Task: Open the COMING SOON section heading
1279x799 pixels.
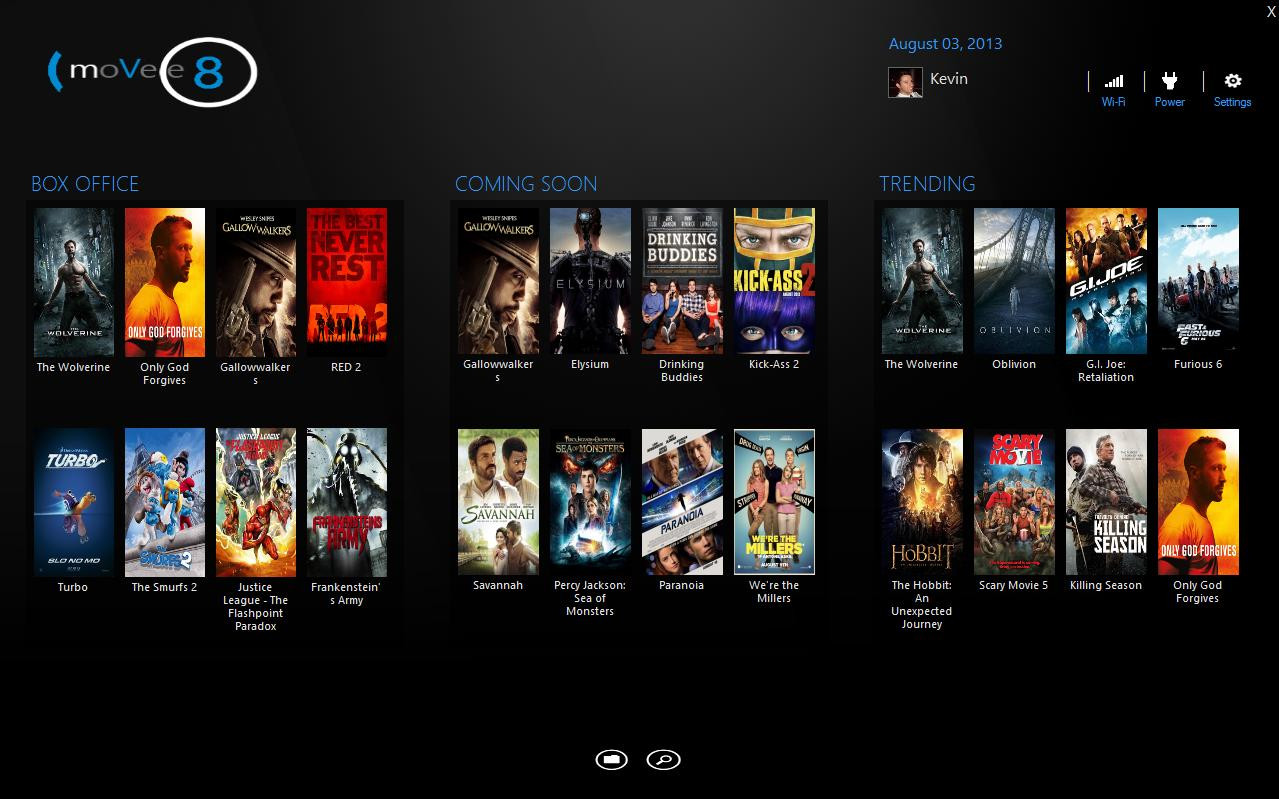Action: tap(526, 184)
